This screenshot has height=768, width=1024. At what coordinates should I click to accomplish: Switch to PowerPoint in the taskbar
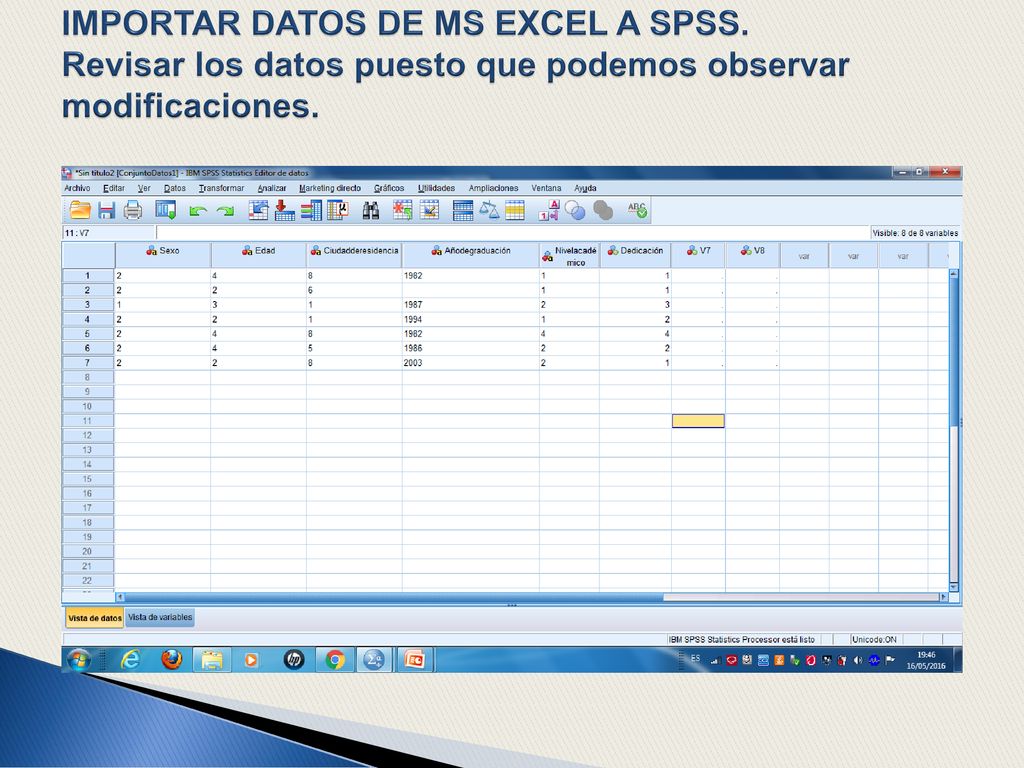point(415,660)
